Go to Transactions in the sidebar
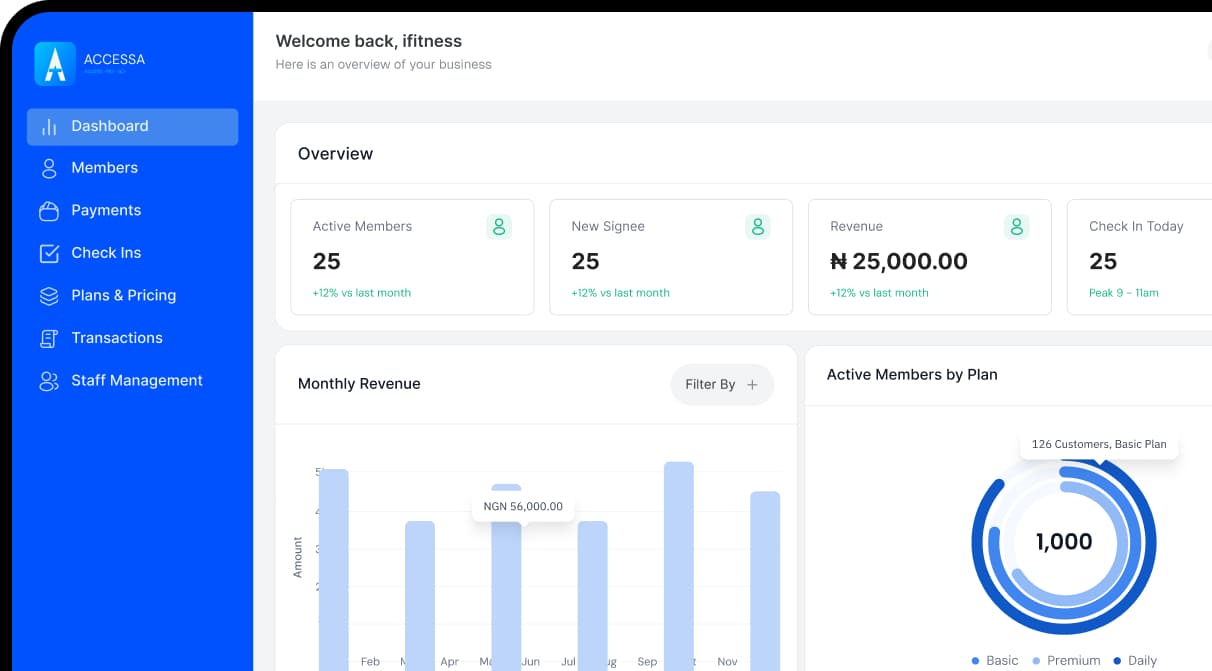The width and height of the screenshot is (1212, 671). (116, 338)
